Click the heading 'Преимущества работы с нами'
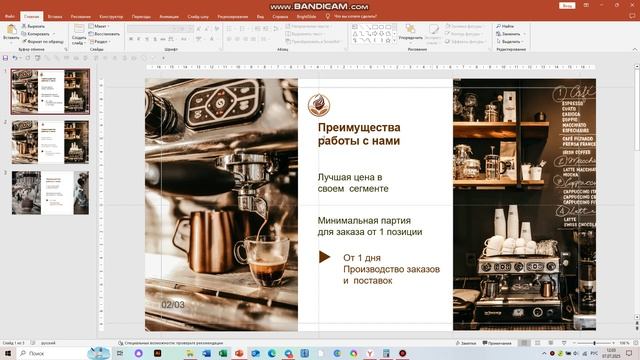This screenshot has width=640, height=360. click(359, 134)
